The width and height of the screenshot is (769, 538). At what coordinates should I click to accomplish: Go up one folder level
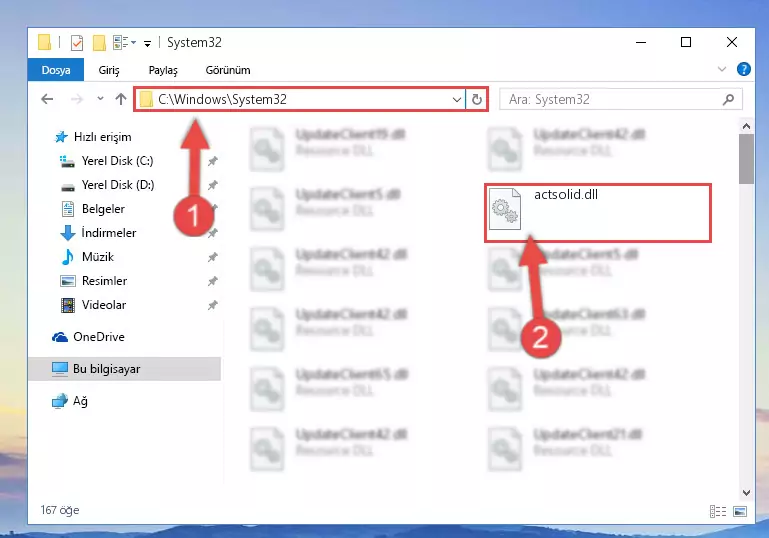121,99
